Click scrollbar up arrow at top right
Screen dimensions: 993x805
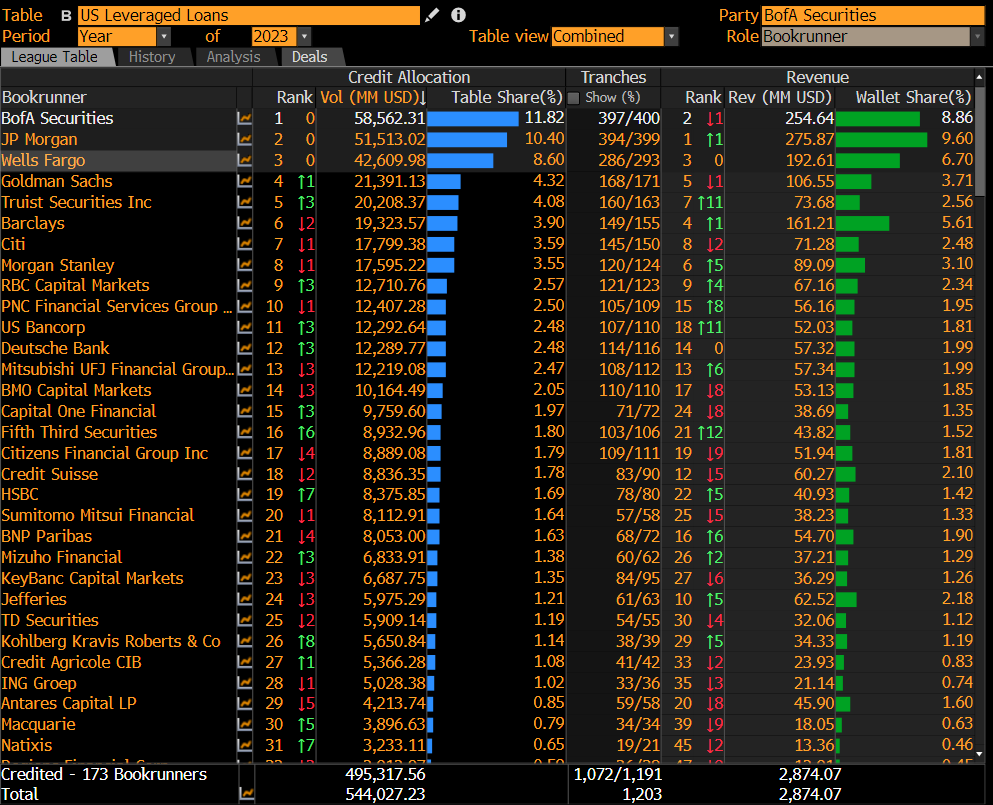[979, 77]
